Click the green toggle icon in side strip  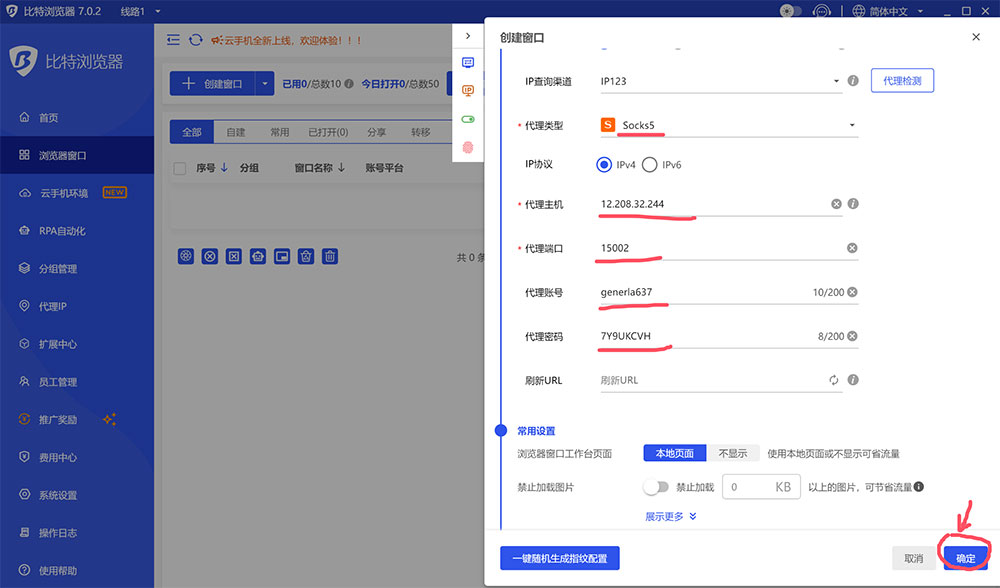[467, 119]
